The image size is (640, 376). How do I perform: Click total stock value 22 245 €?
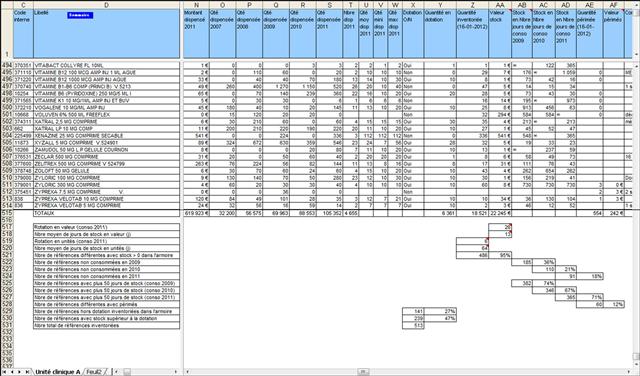pyautogui.click(x=500, y=213)
